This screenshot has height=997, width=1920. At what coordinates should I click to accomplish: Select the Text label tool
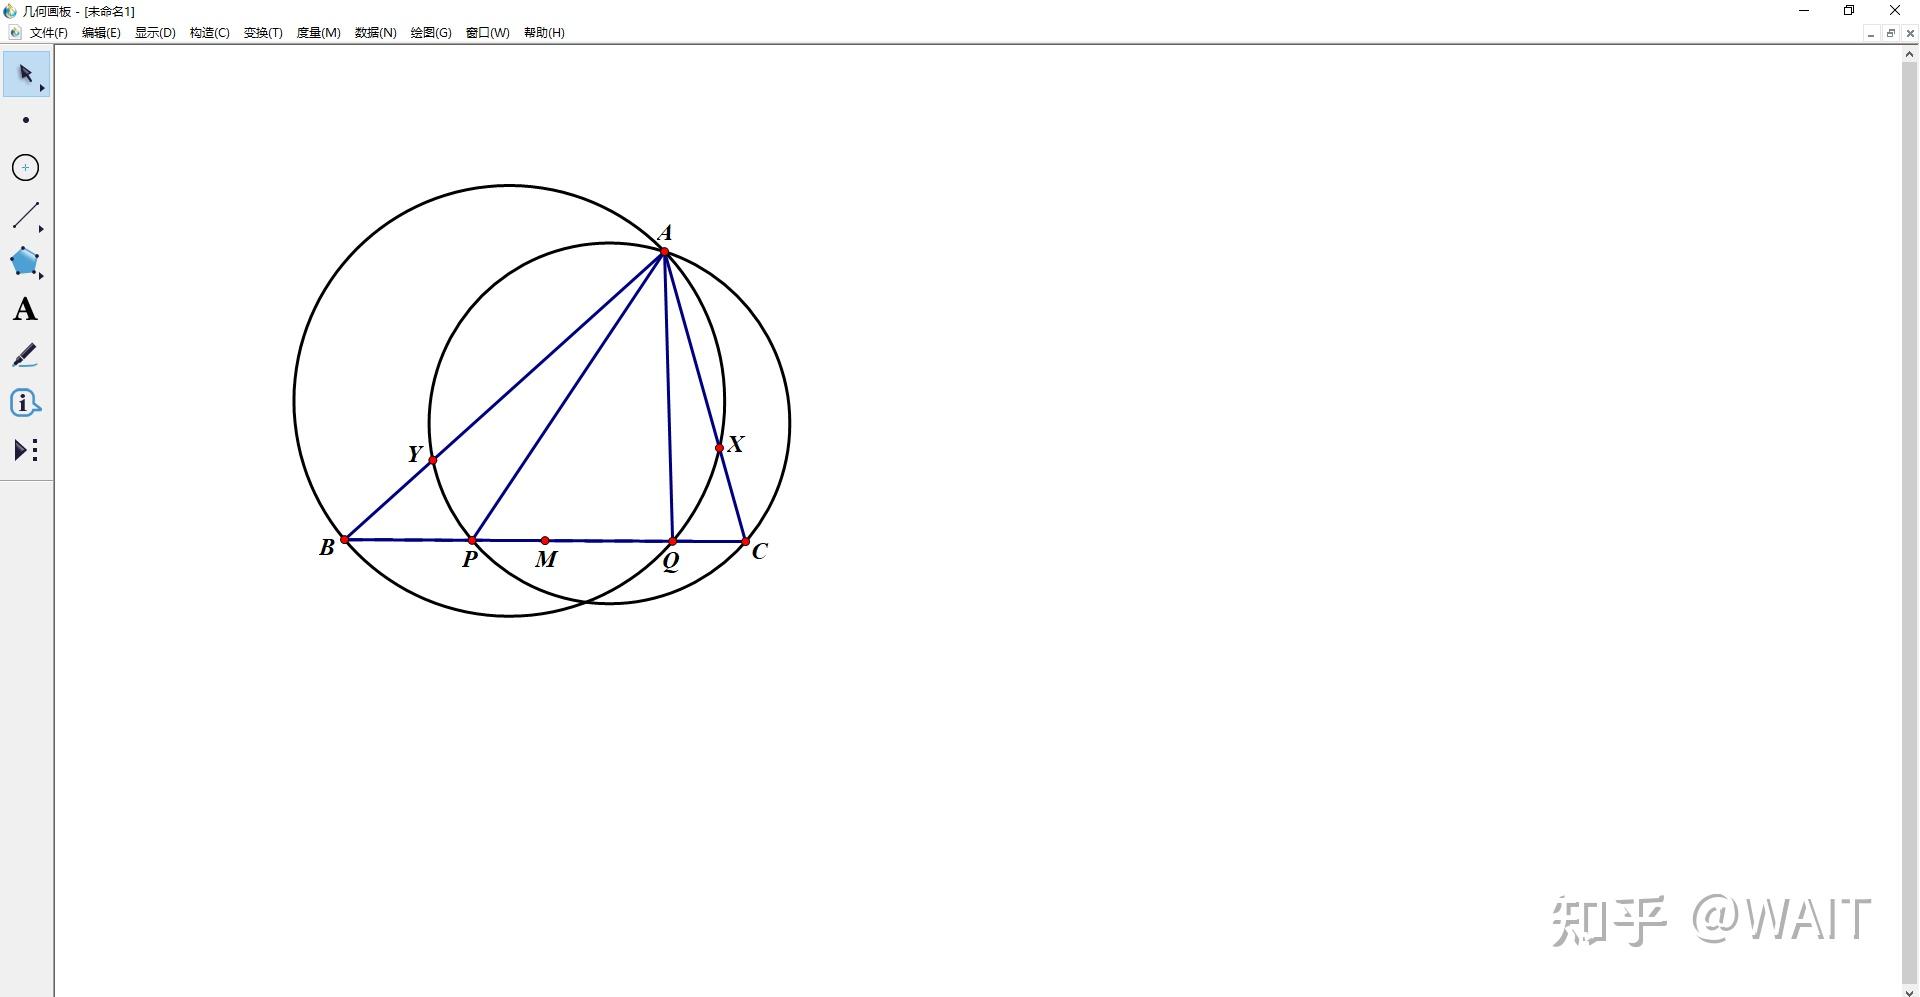26,309
